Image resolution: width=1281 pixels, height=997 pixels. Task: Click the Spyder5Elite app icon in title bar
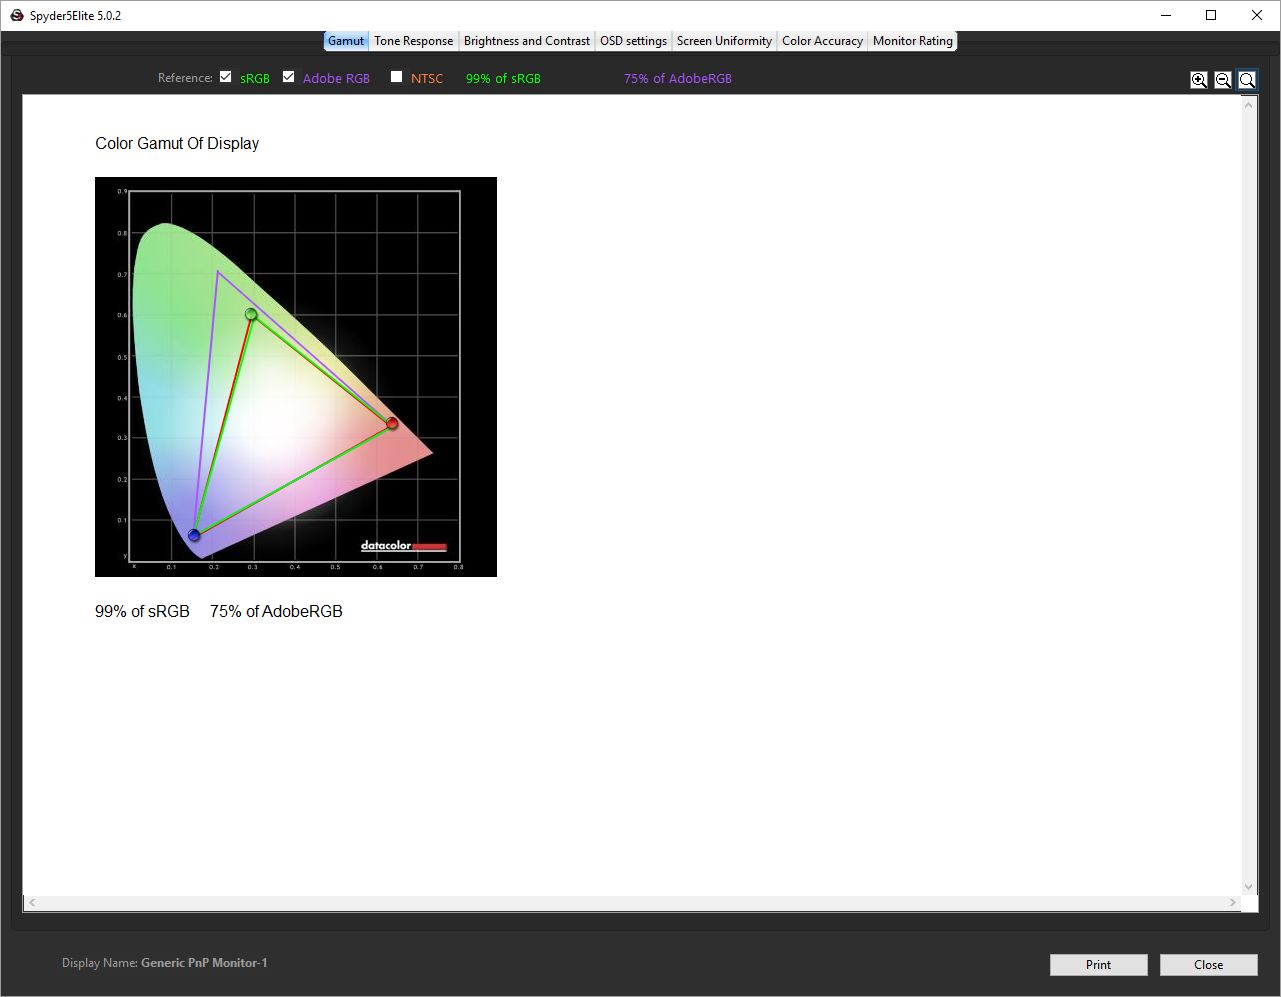[16, 15]
